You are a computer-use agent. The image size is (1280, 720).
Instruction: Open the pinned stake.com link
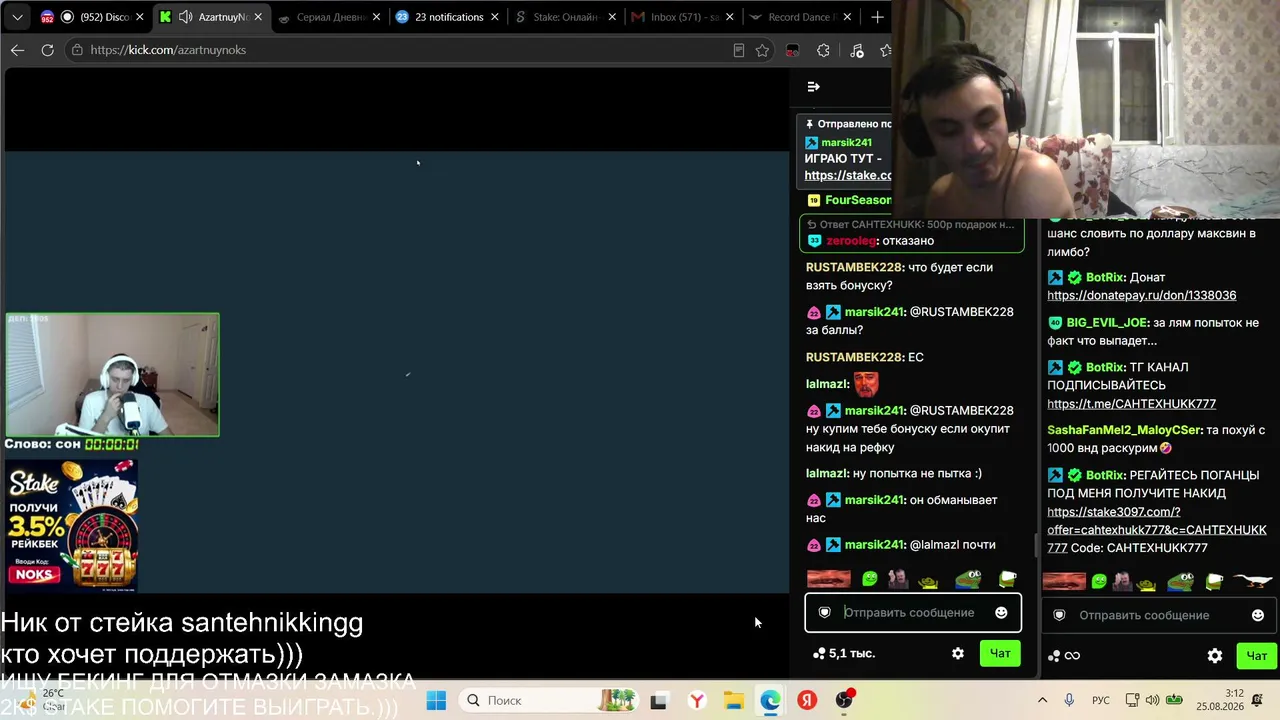[x=848, y=175]
